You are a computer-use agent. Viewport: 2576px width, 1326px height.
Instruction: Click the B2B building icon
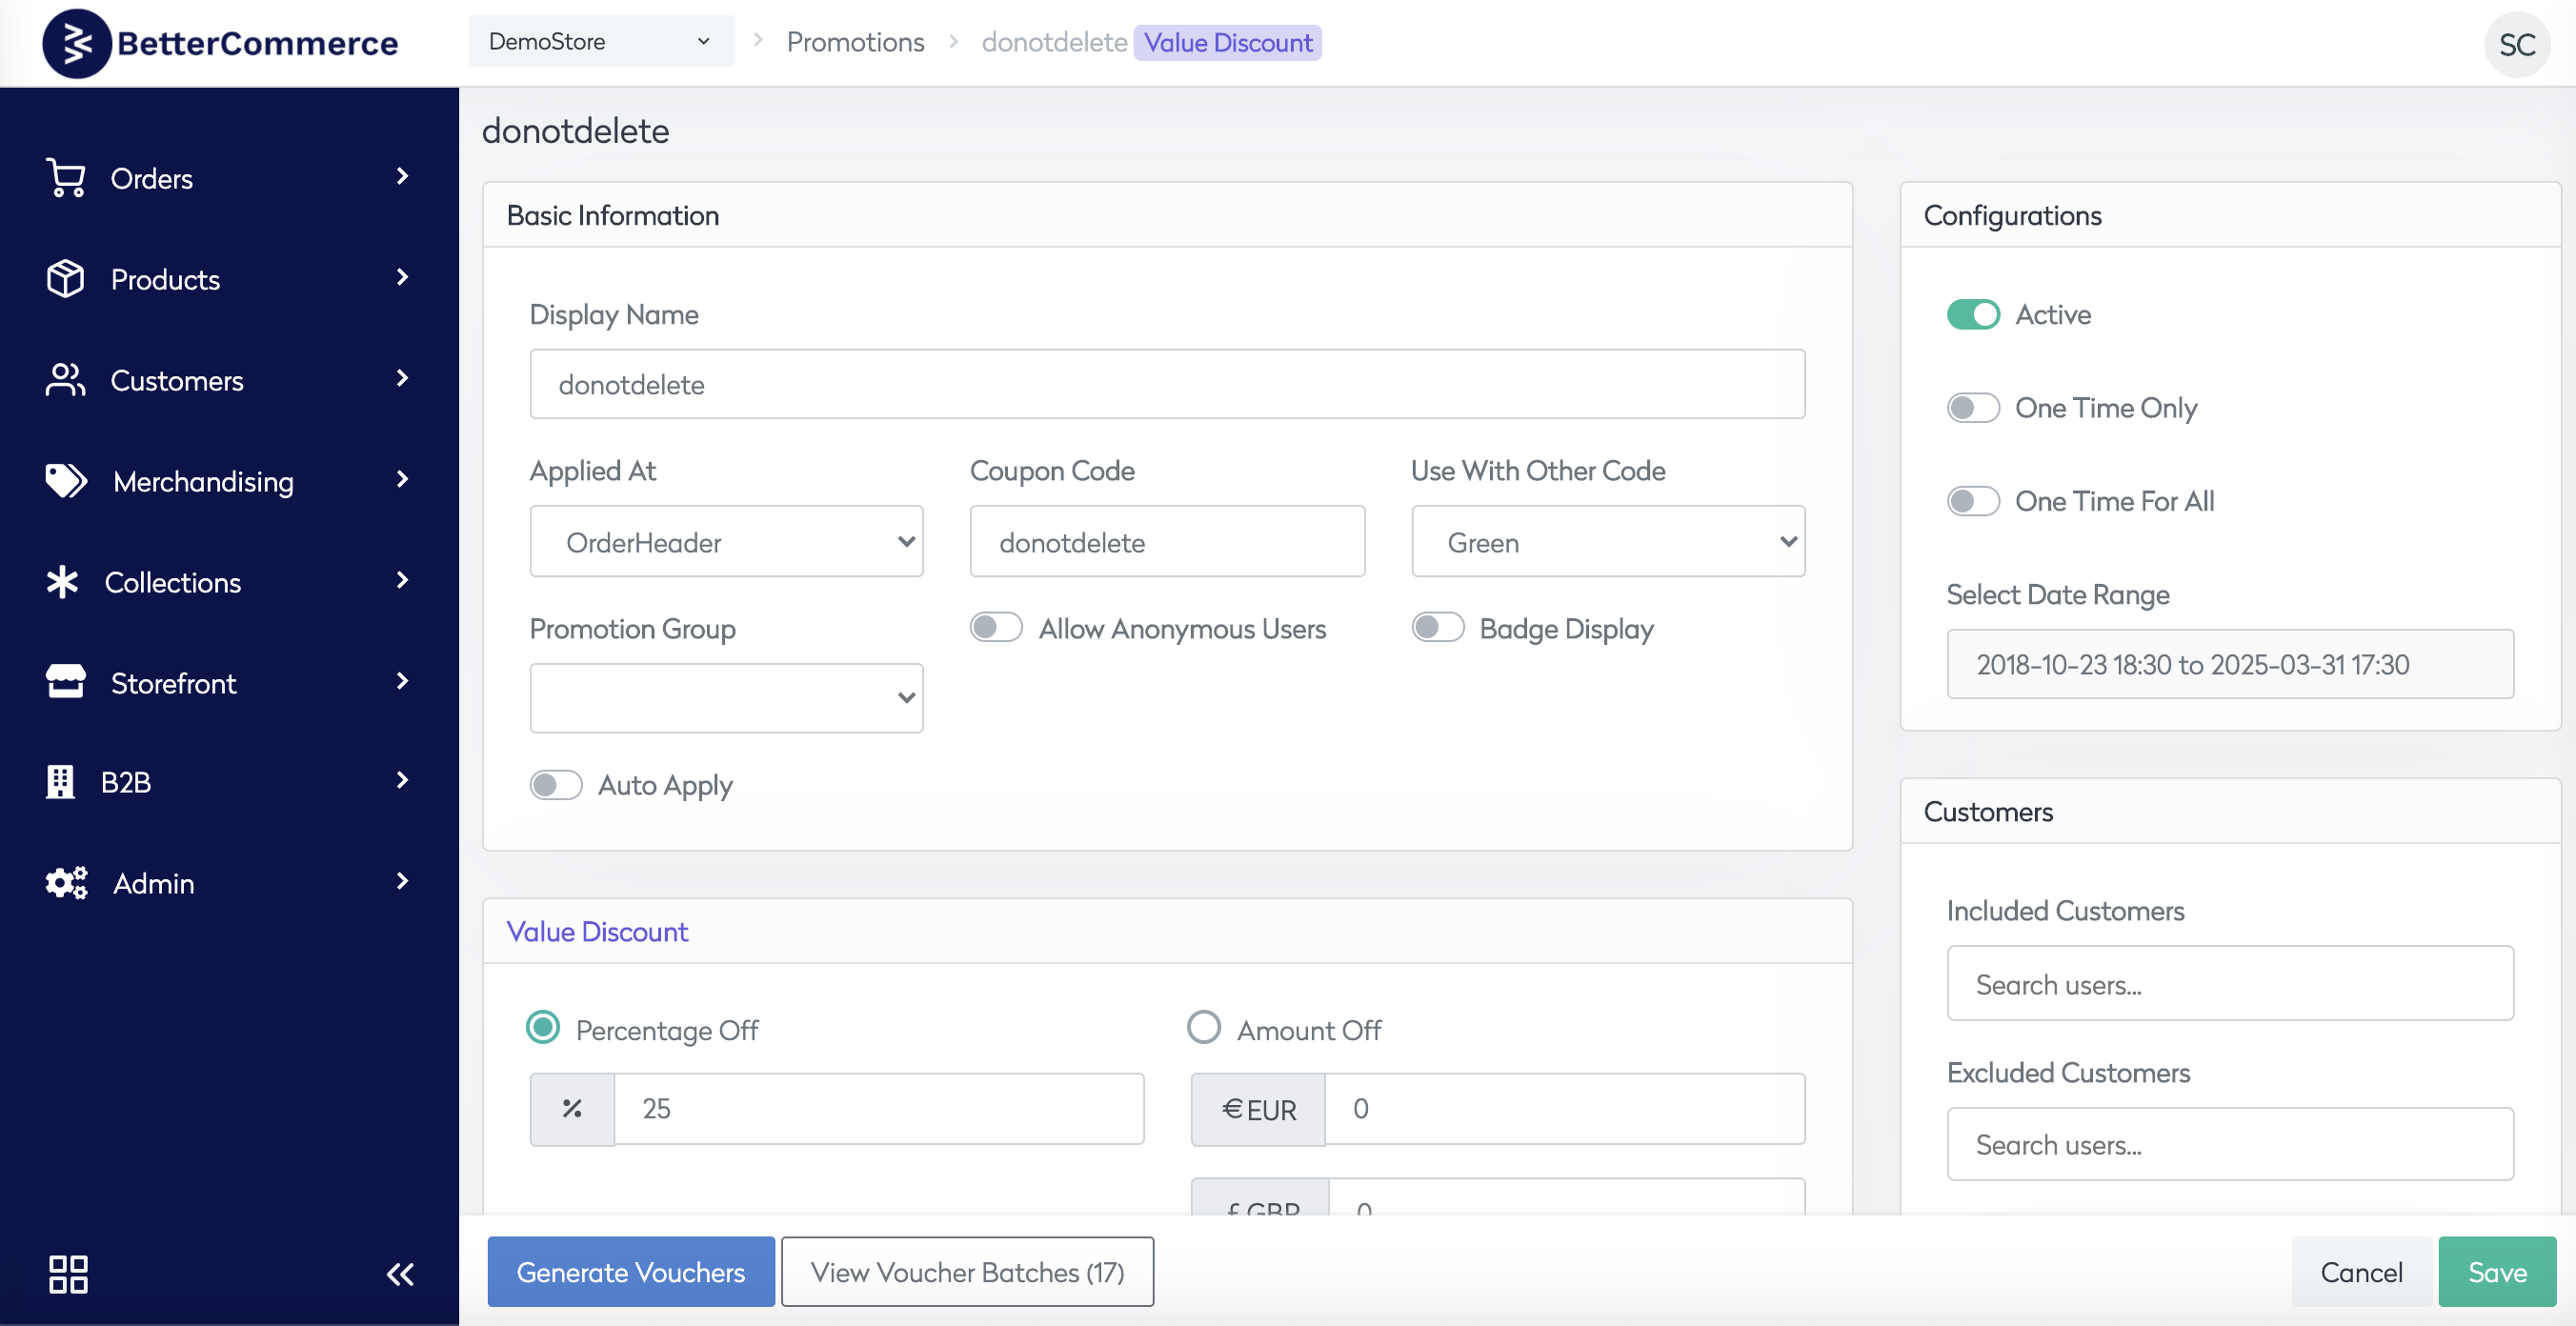click(x=61, y=782)
